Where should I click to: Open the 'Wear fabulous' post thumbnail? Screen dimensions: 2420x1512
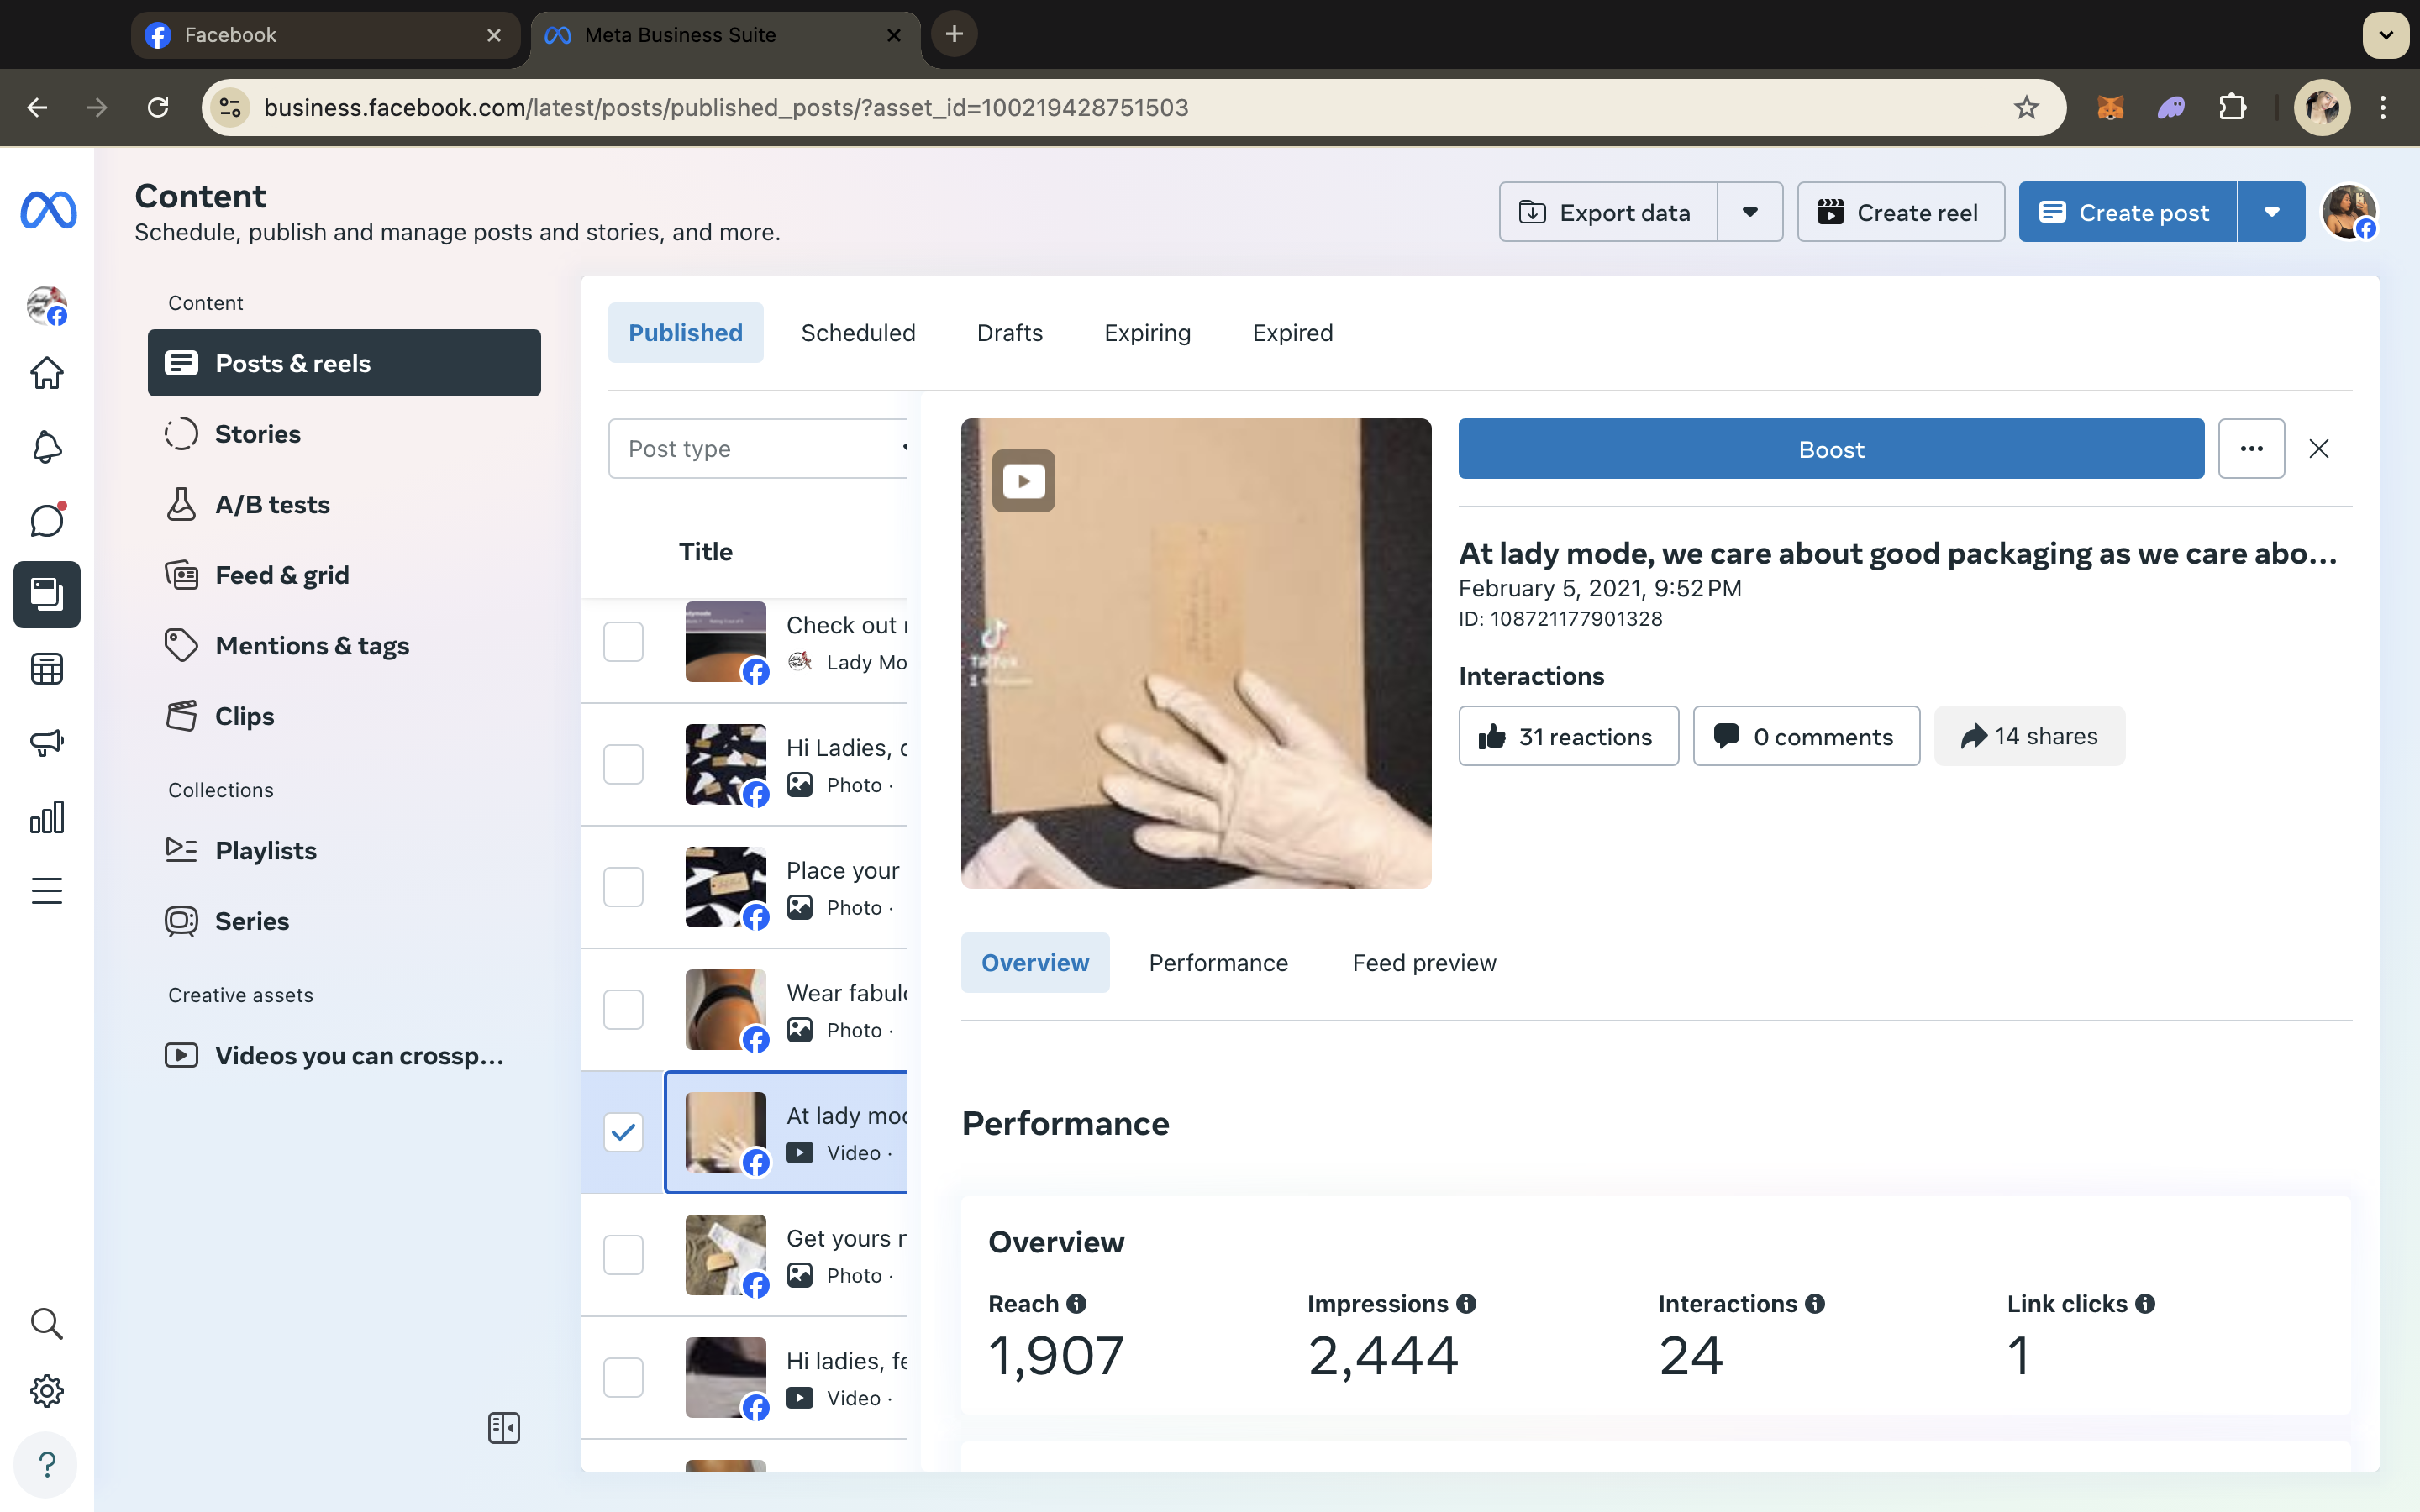(x=725, y=1009)
